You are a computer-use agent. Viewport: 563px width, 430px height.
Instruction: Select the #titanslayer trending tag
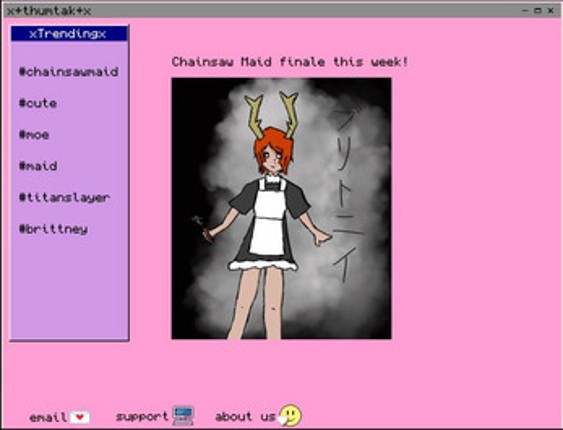(x=64, y=198)
